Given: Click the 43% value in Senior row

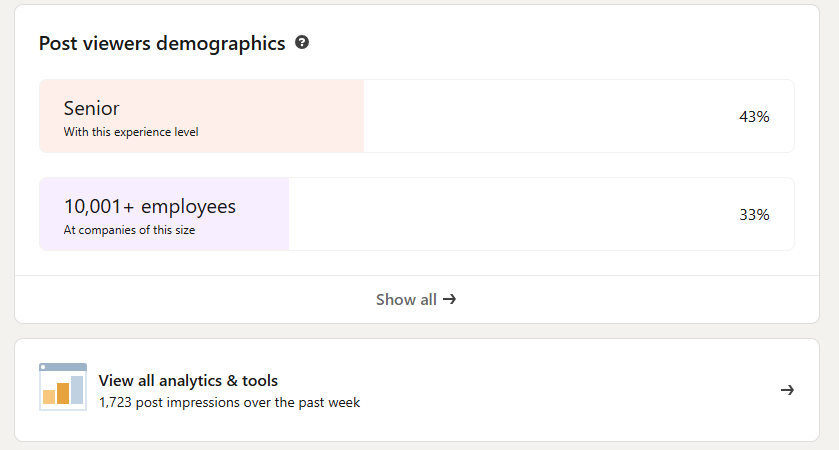Looking at the screenshot, I should click(754, 117).
